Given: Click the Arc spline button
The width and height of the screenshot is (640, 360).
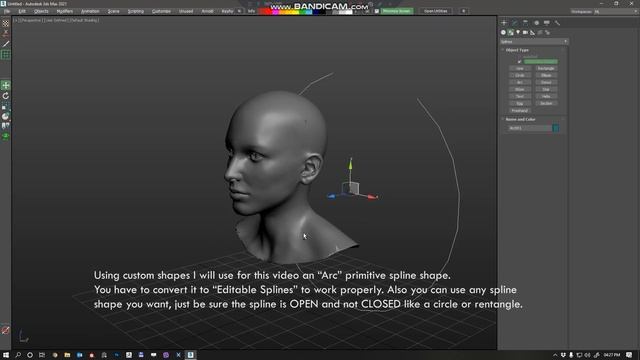Looking at the screenshot, I should click(520, 82).
